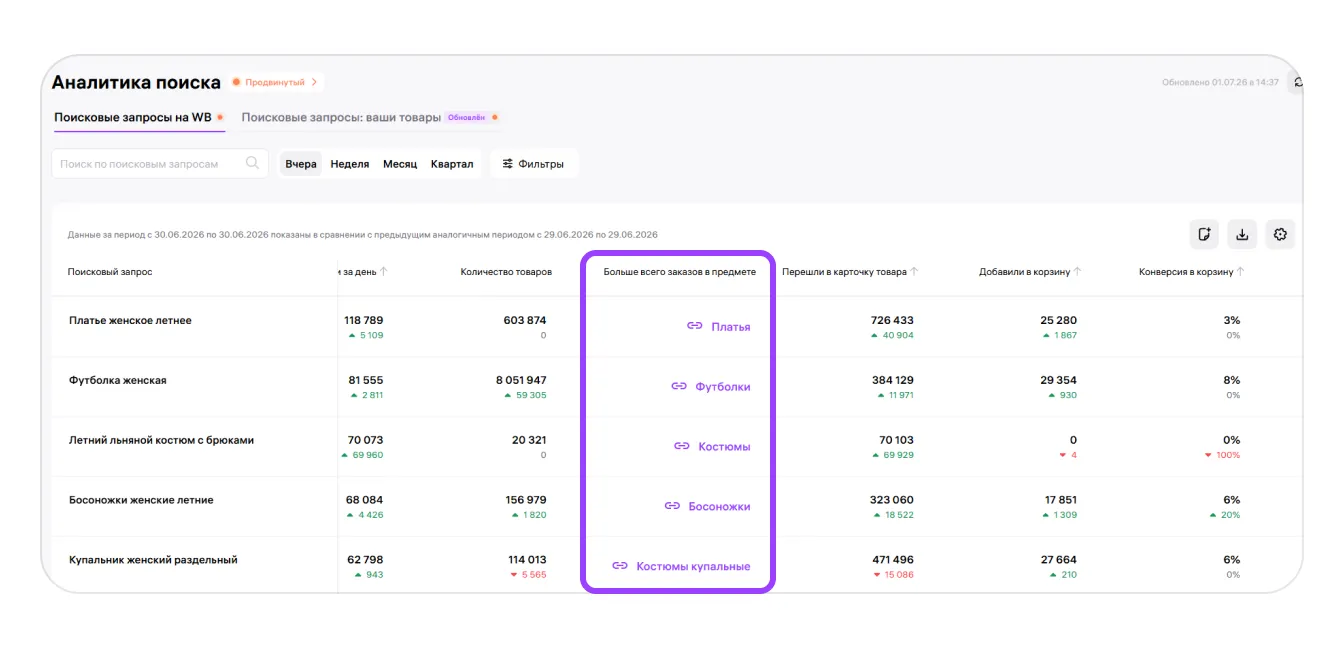Image resolution: width=1344 pixels, height=648 pixels.
Task: Click the Продвинутый plan badge
Action: (275, 82)
